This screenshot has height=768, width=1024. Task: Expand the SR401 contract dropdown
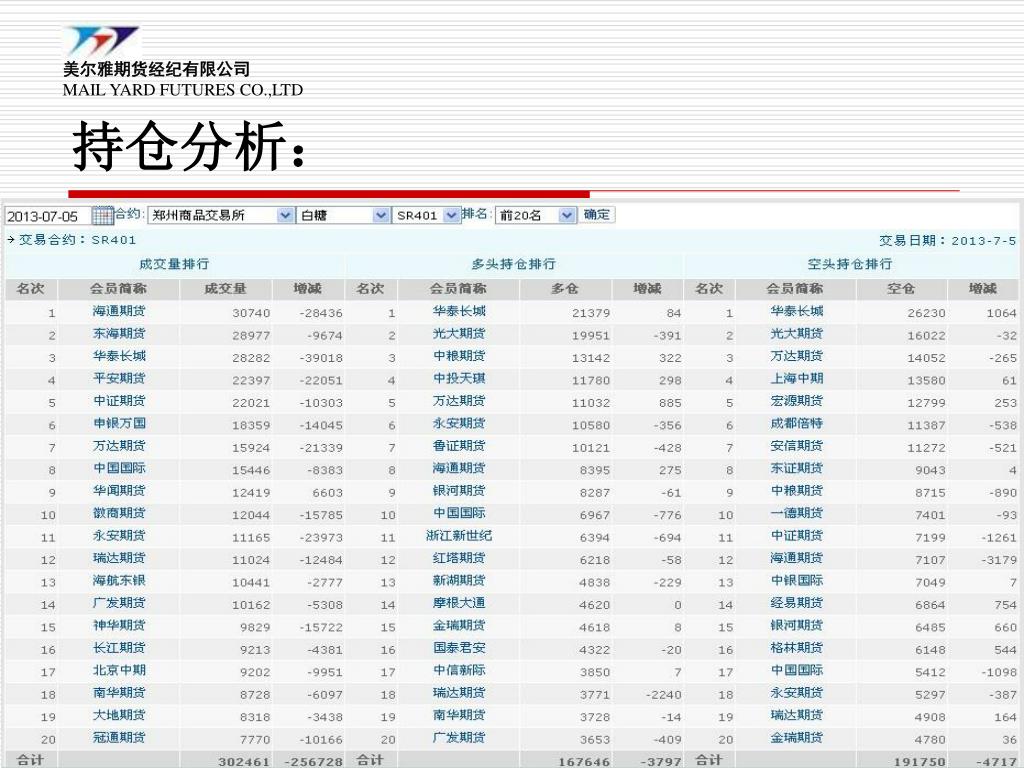coord(426,215)
